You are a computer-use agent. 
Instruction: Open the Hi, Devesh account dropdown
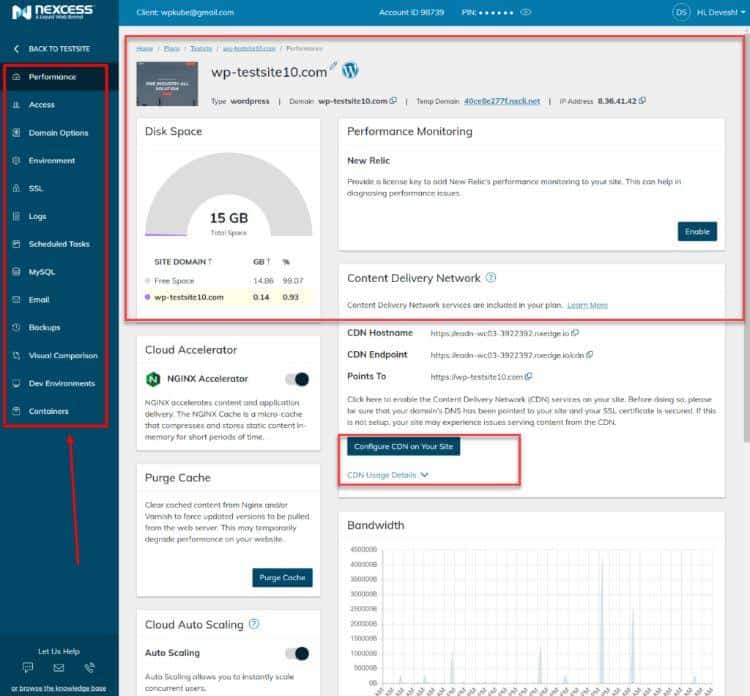pyautogui.click(x=721, y=12)
